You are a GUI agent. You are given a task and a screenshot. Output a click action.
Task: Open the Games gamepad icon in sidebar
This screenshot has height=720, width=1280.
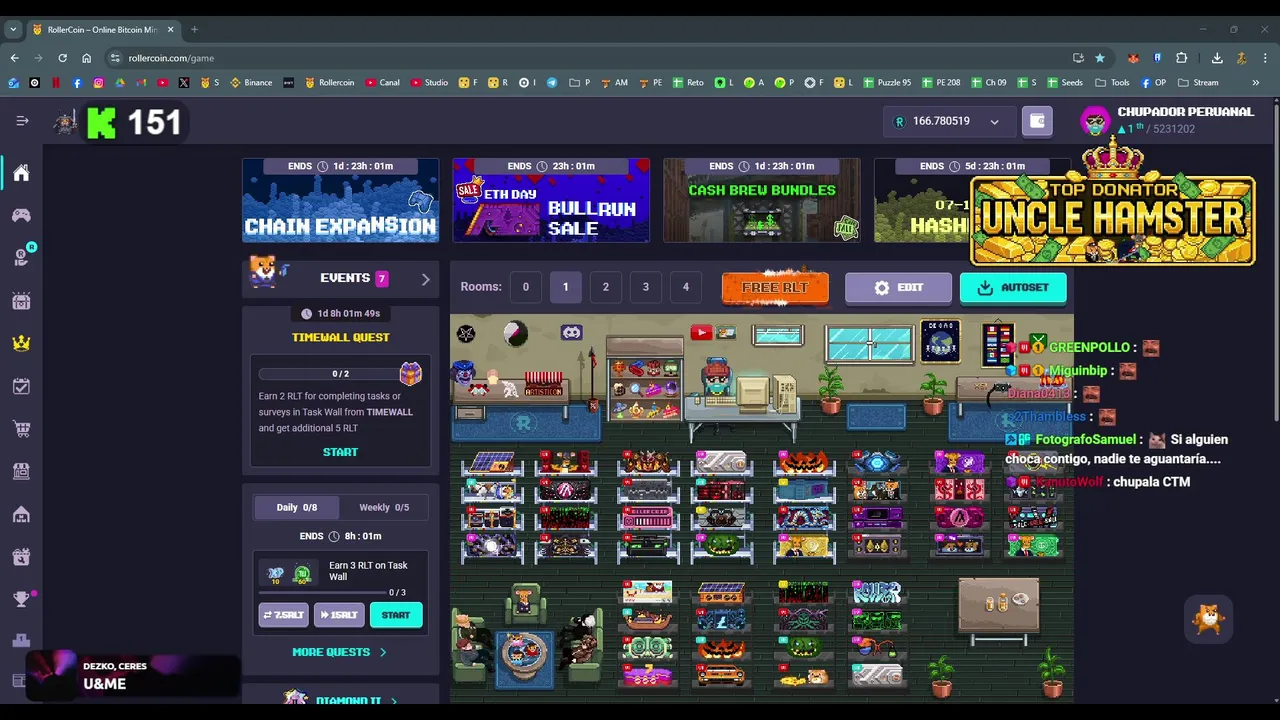pyautogui.click(x=21, y=215)
